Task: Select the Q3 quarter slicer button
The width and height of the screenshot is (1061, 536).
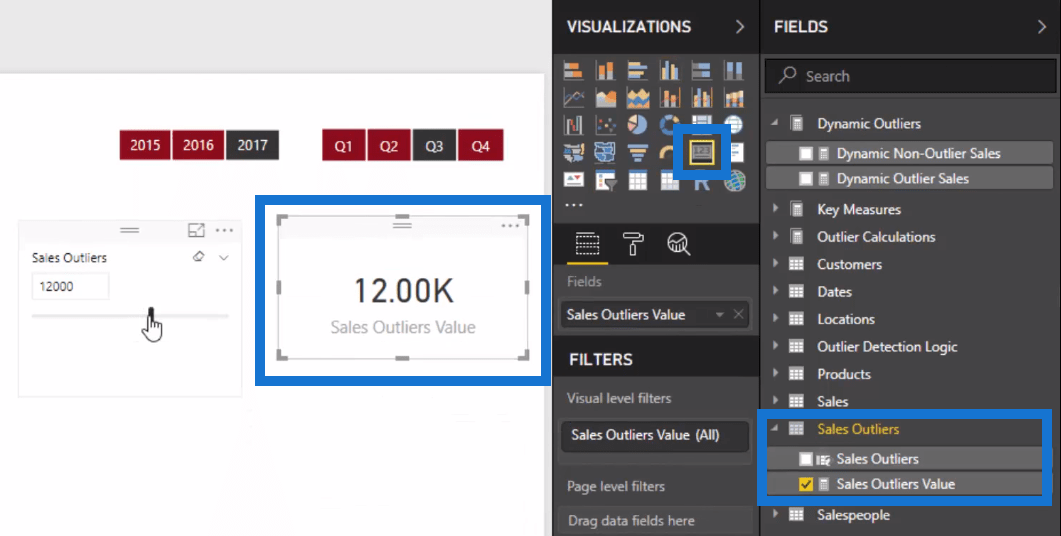Action: point(434,146)
